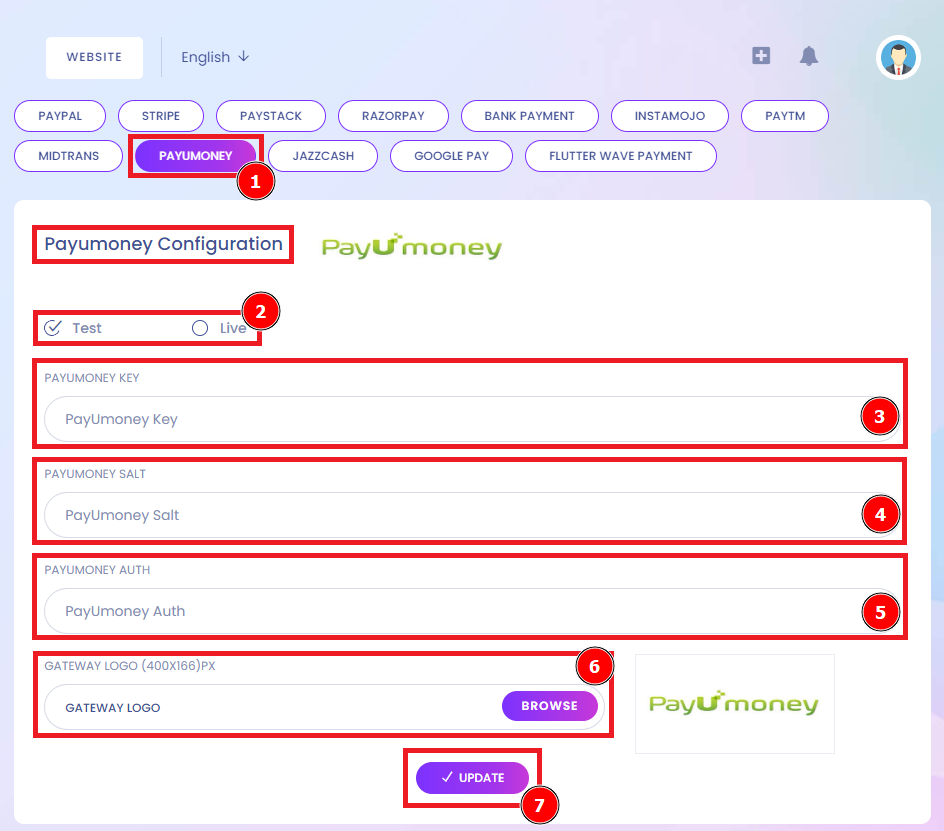Go to the MIDTRANS tab

pyautogui.click(x=69, y=156)
